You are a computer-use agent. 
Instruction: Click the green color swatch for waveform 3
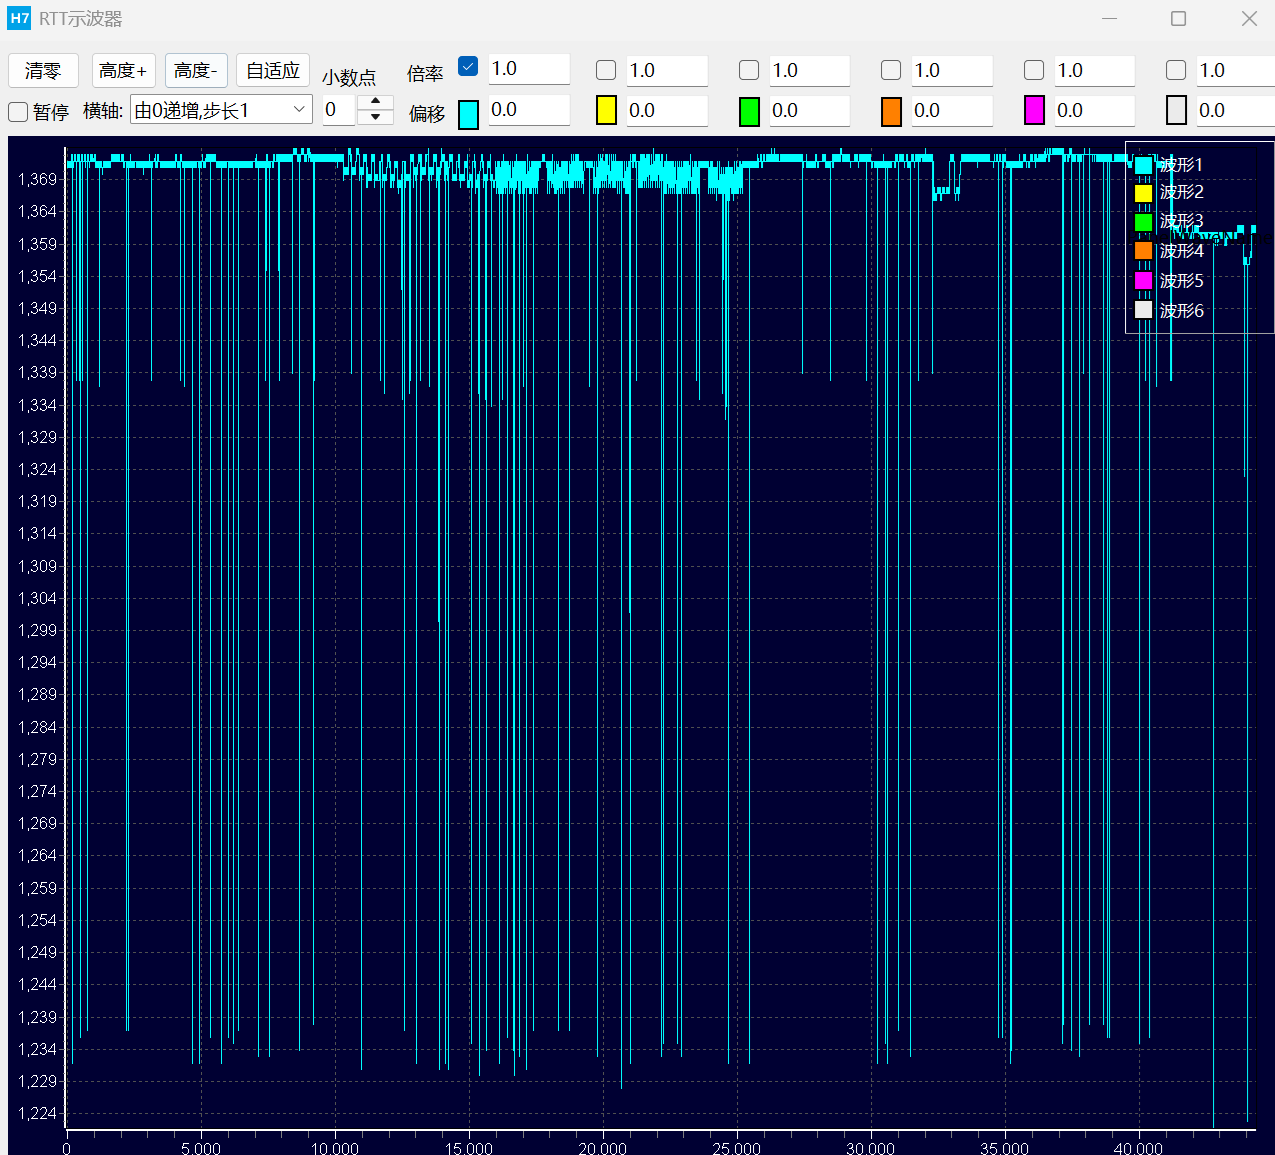749,111
